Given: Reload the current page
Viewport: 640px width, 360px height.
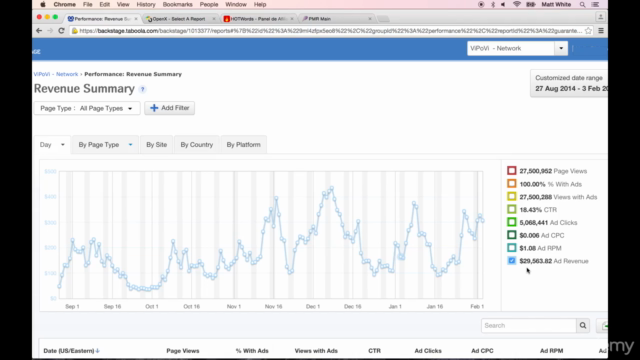Looking at the screenshot, I should pyautogui.click(x=61, y=31).
